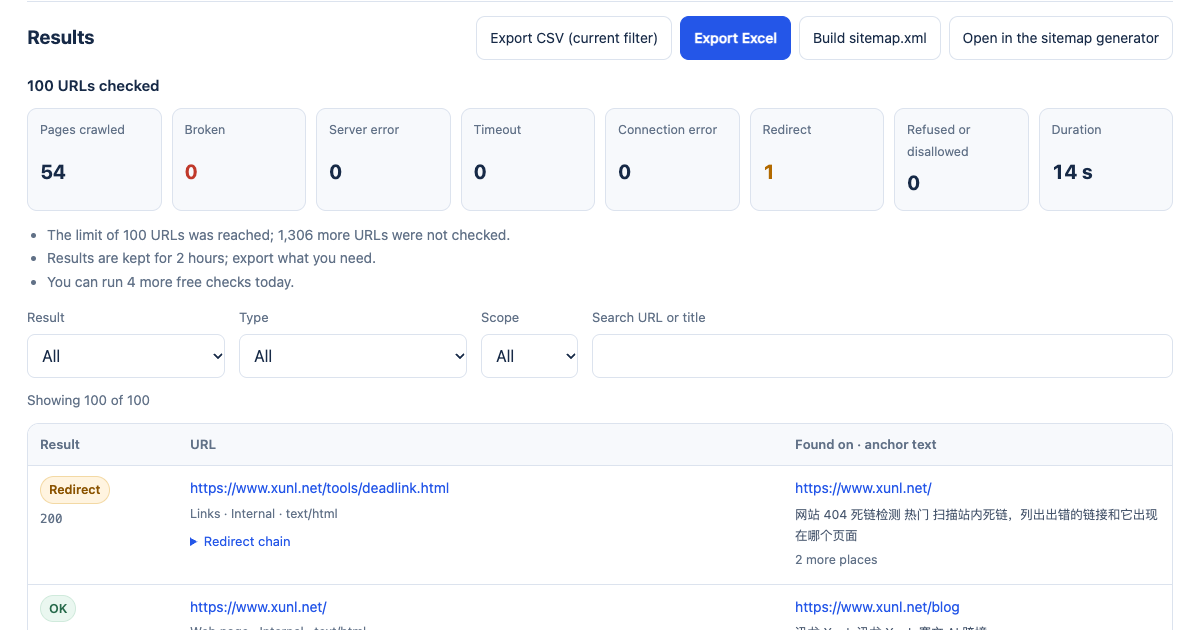Open the Result filter dropdown
The width and height of the screenshot is (1200, 630).
point(126,356)
